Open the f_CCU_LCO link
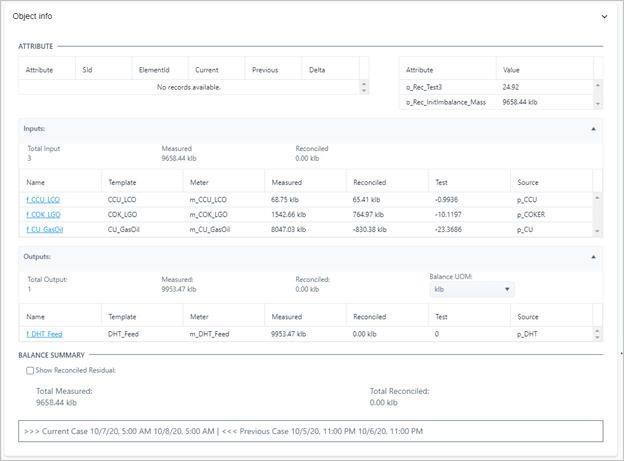 (x=45, y=200)
